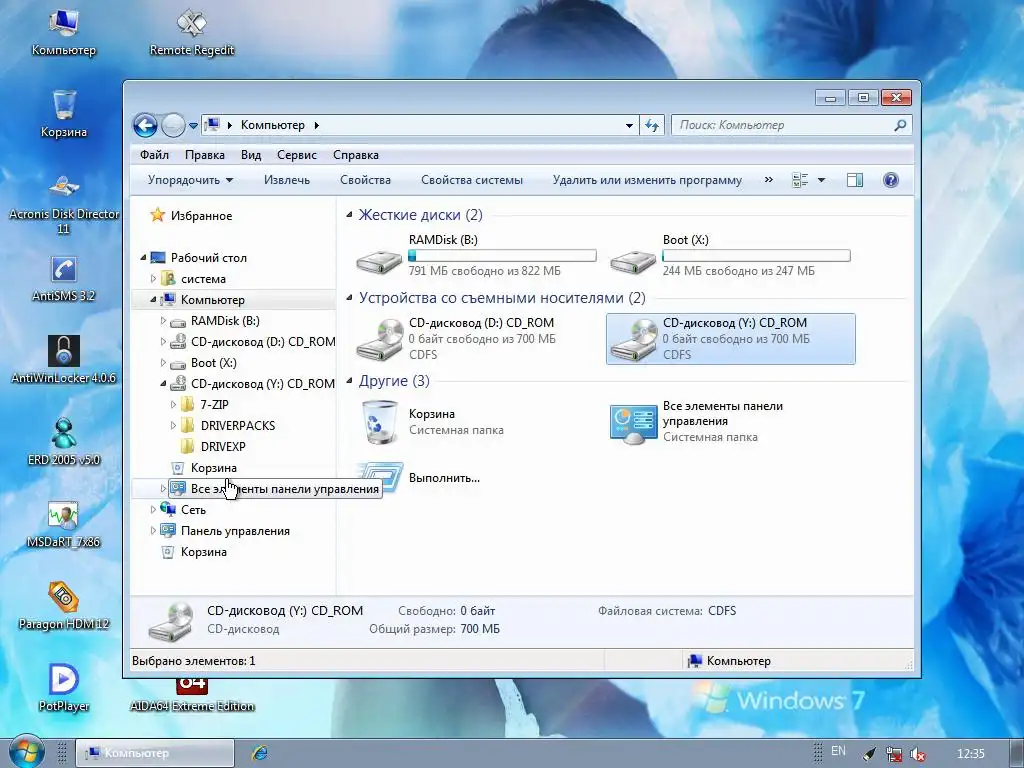Click the network tray icon
This screenshot has width=1024, height=768.
click(x=893, y=754)
